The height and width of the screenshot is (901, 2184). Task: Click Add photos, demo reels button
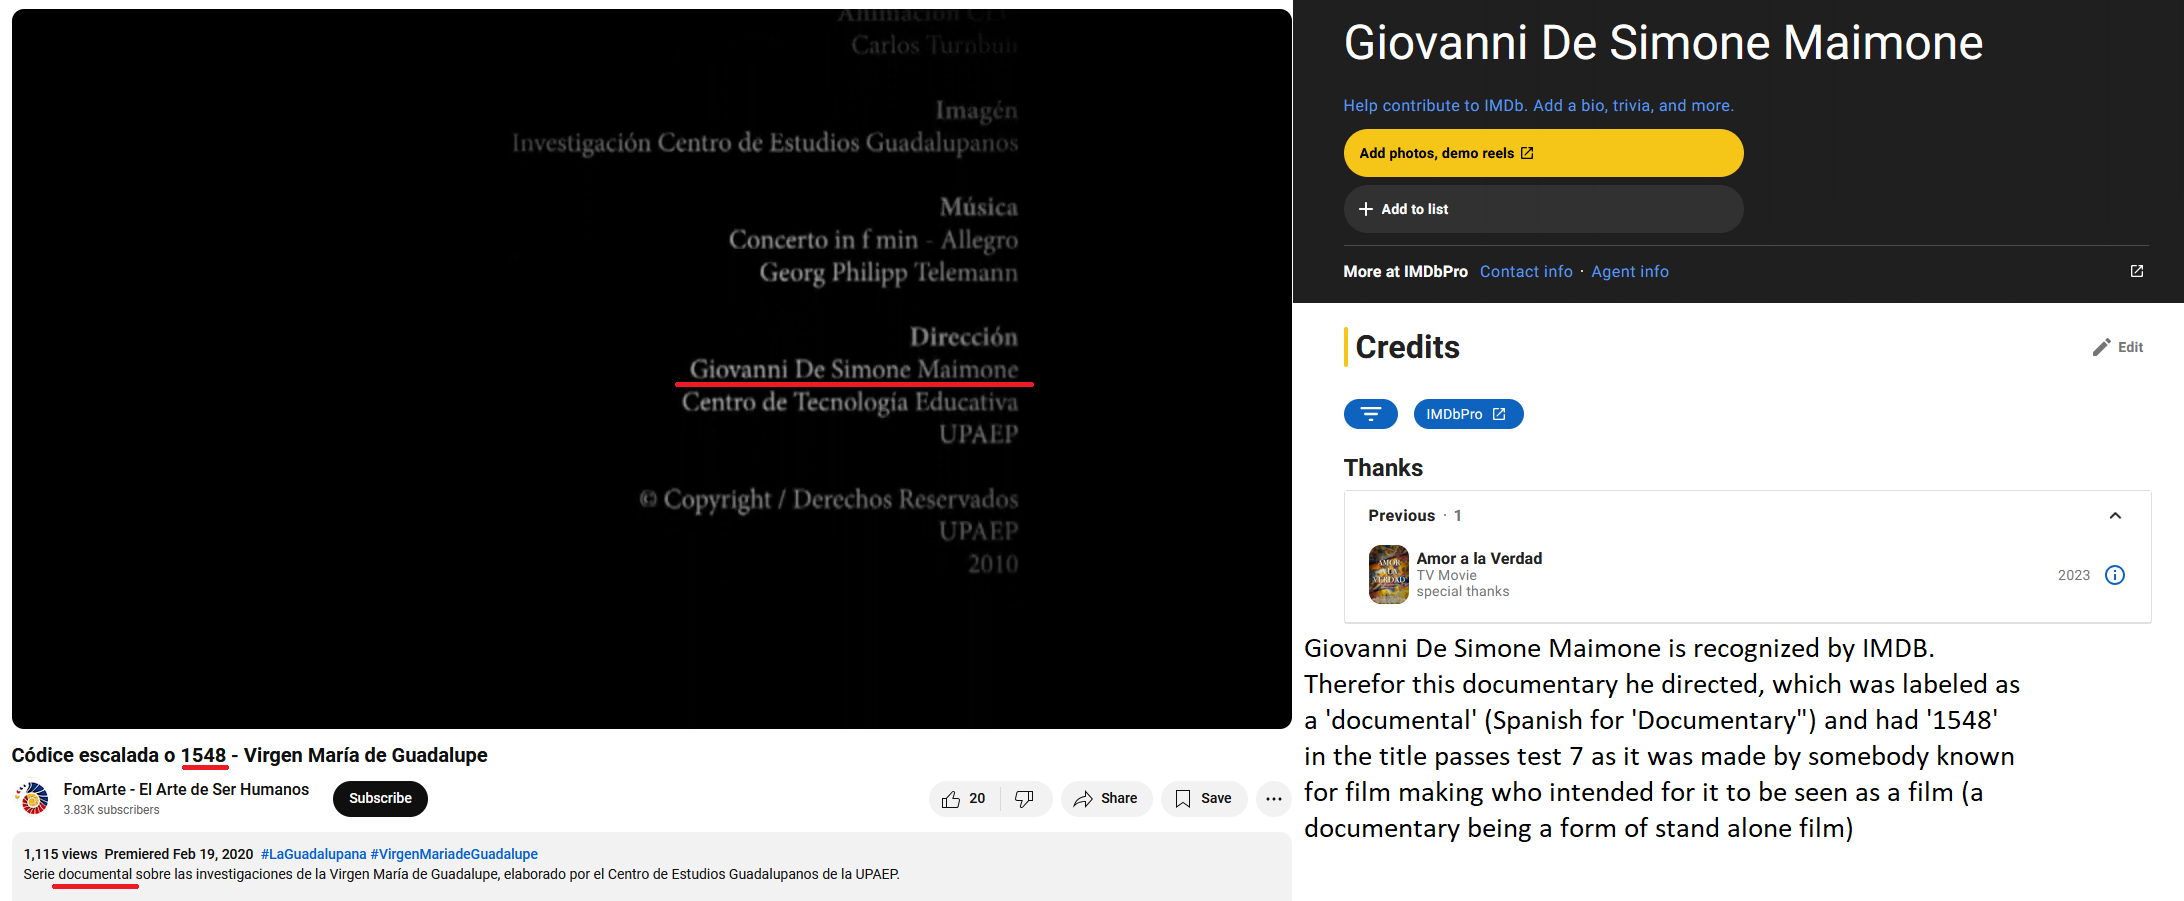[1543, 153]
